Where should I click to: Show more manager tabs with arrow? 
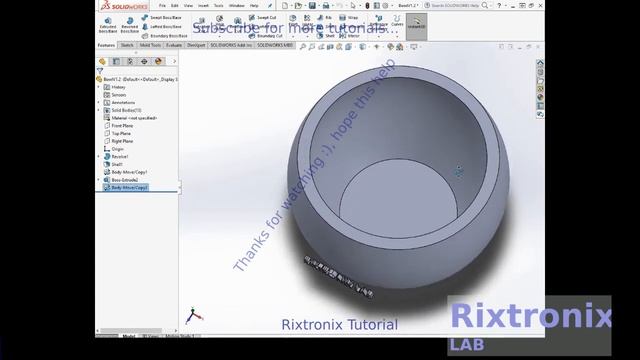pyautogui.click(x=174, y=61)
